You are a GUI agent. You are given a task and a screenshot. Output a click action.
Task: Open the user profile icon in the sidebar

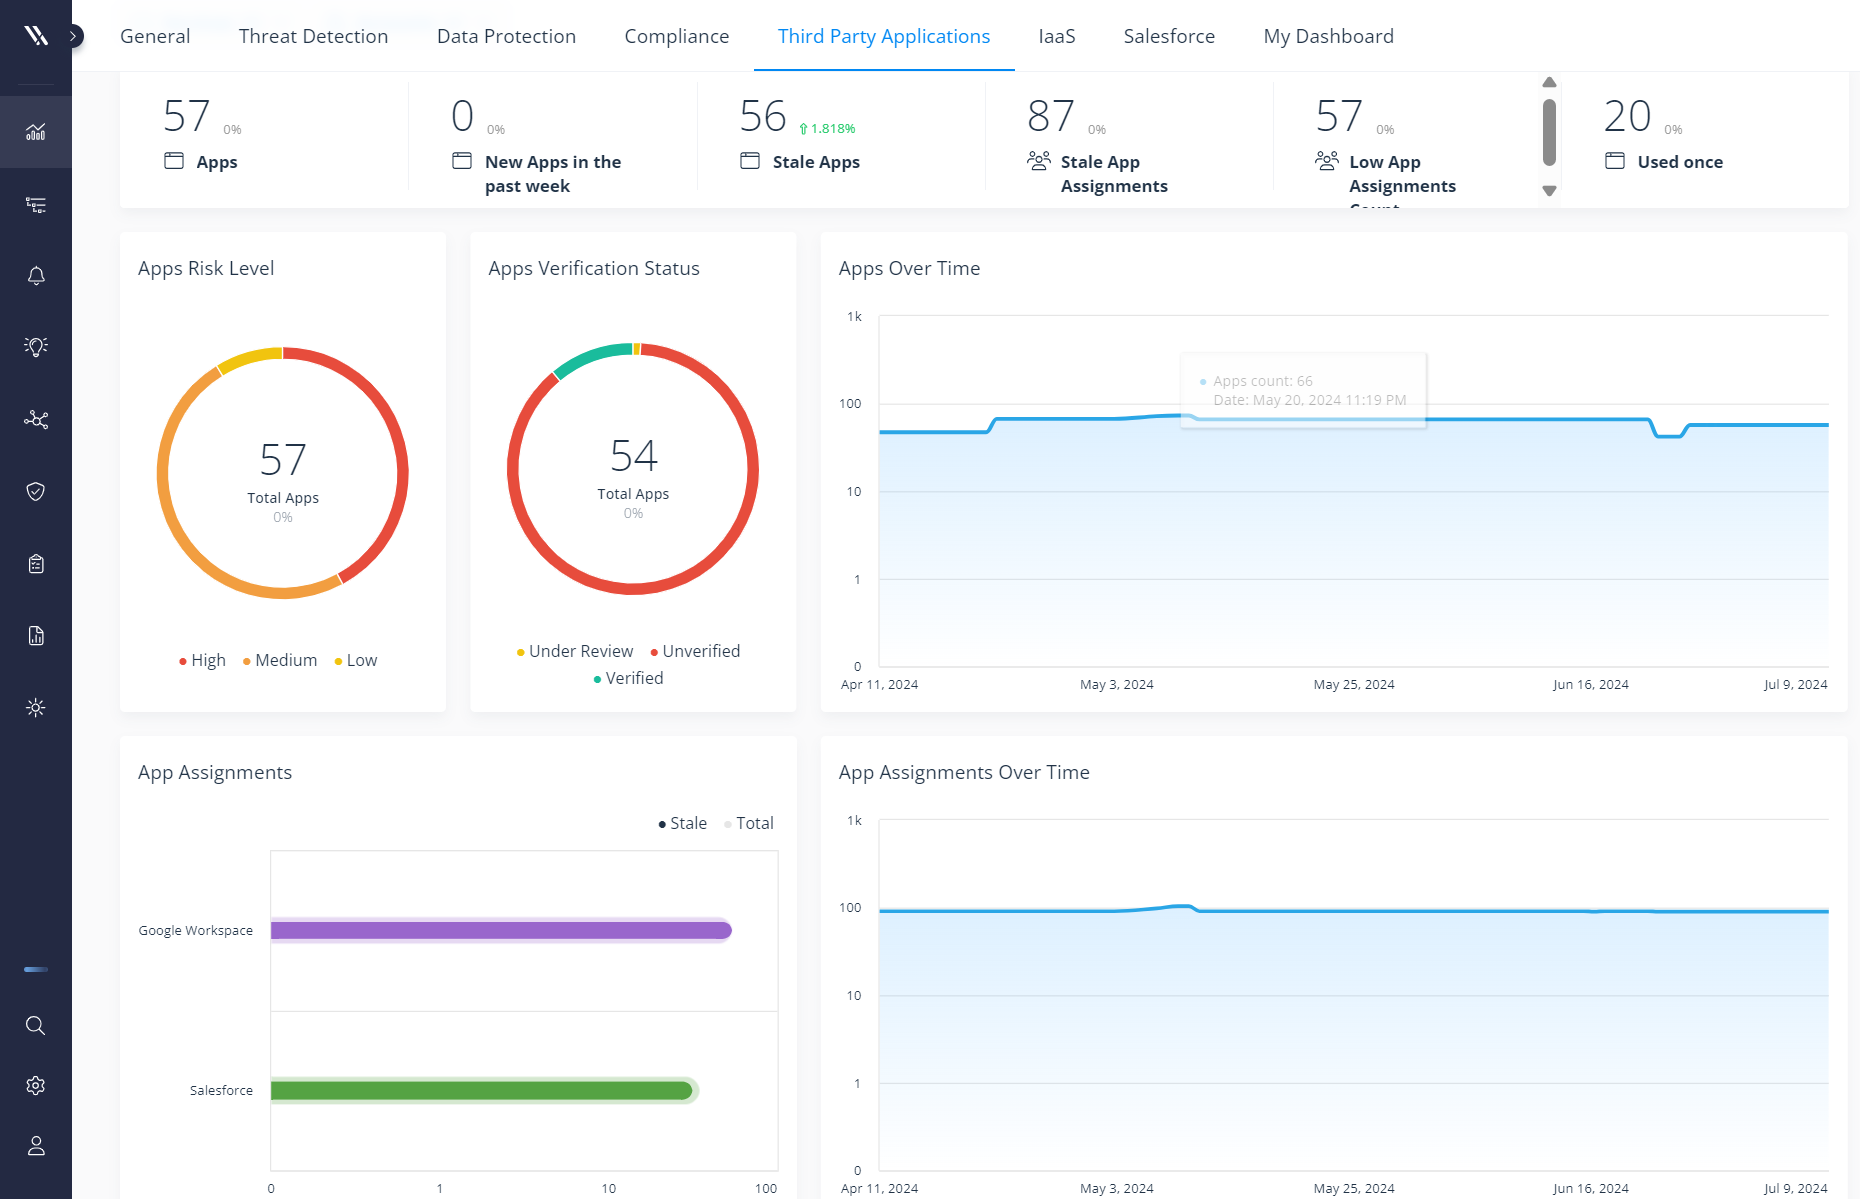point(36,1146)
